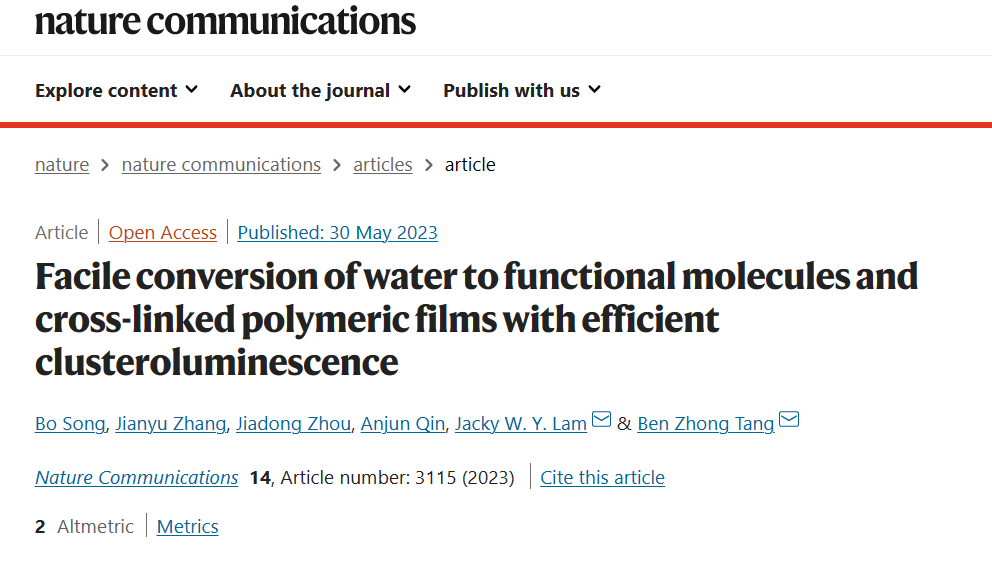Open the nature communications breadcrumb link
992x569 pixels.
221,165
